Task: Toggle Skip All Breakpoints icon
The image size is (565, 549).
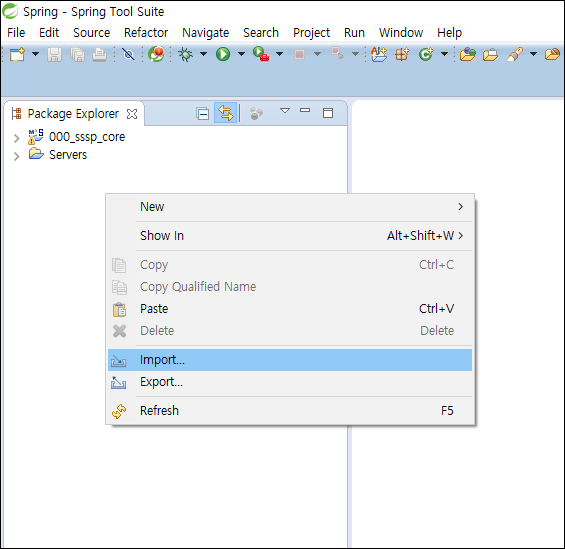Action: [x=128, y=54]
